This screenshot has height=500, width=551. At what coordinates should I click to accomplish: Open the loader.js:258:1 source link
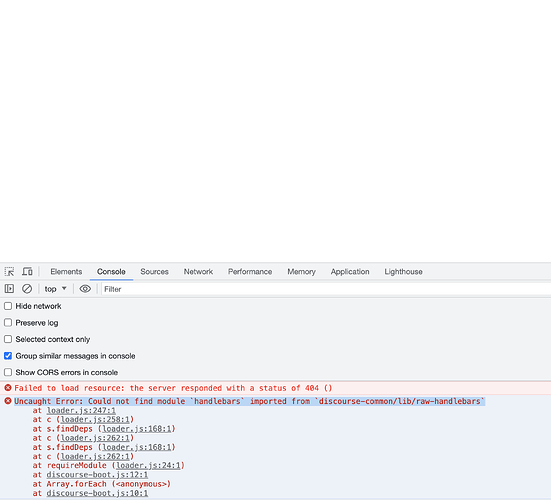[x=95, y=420]
